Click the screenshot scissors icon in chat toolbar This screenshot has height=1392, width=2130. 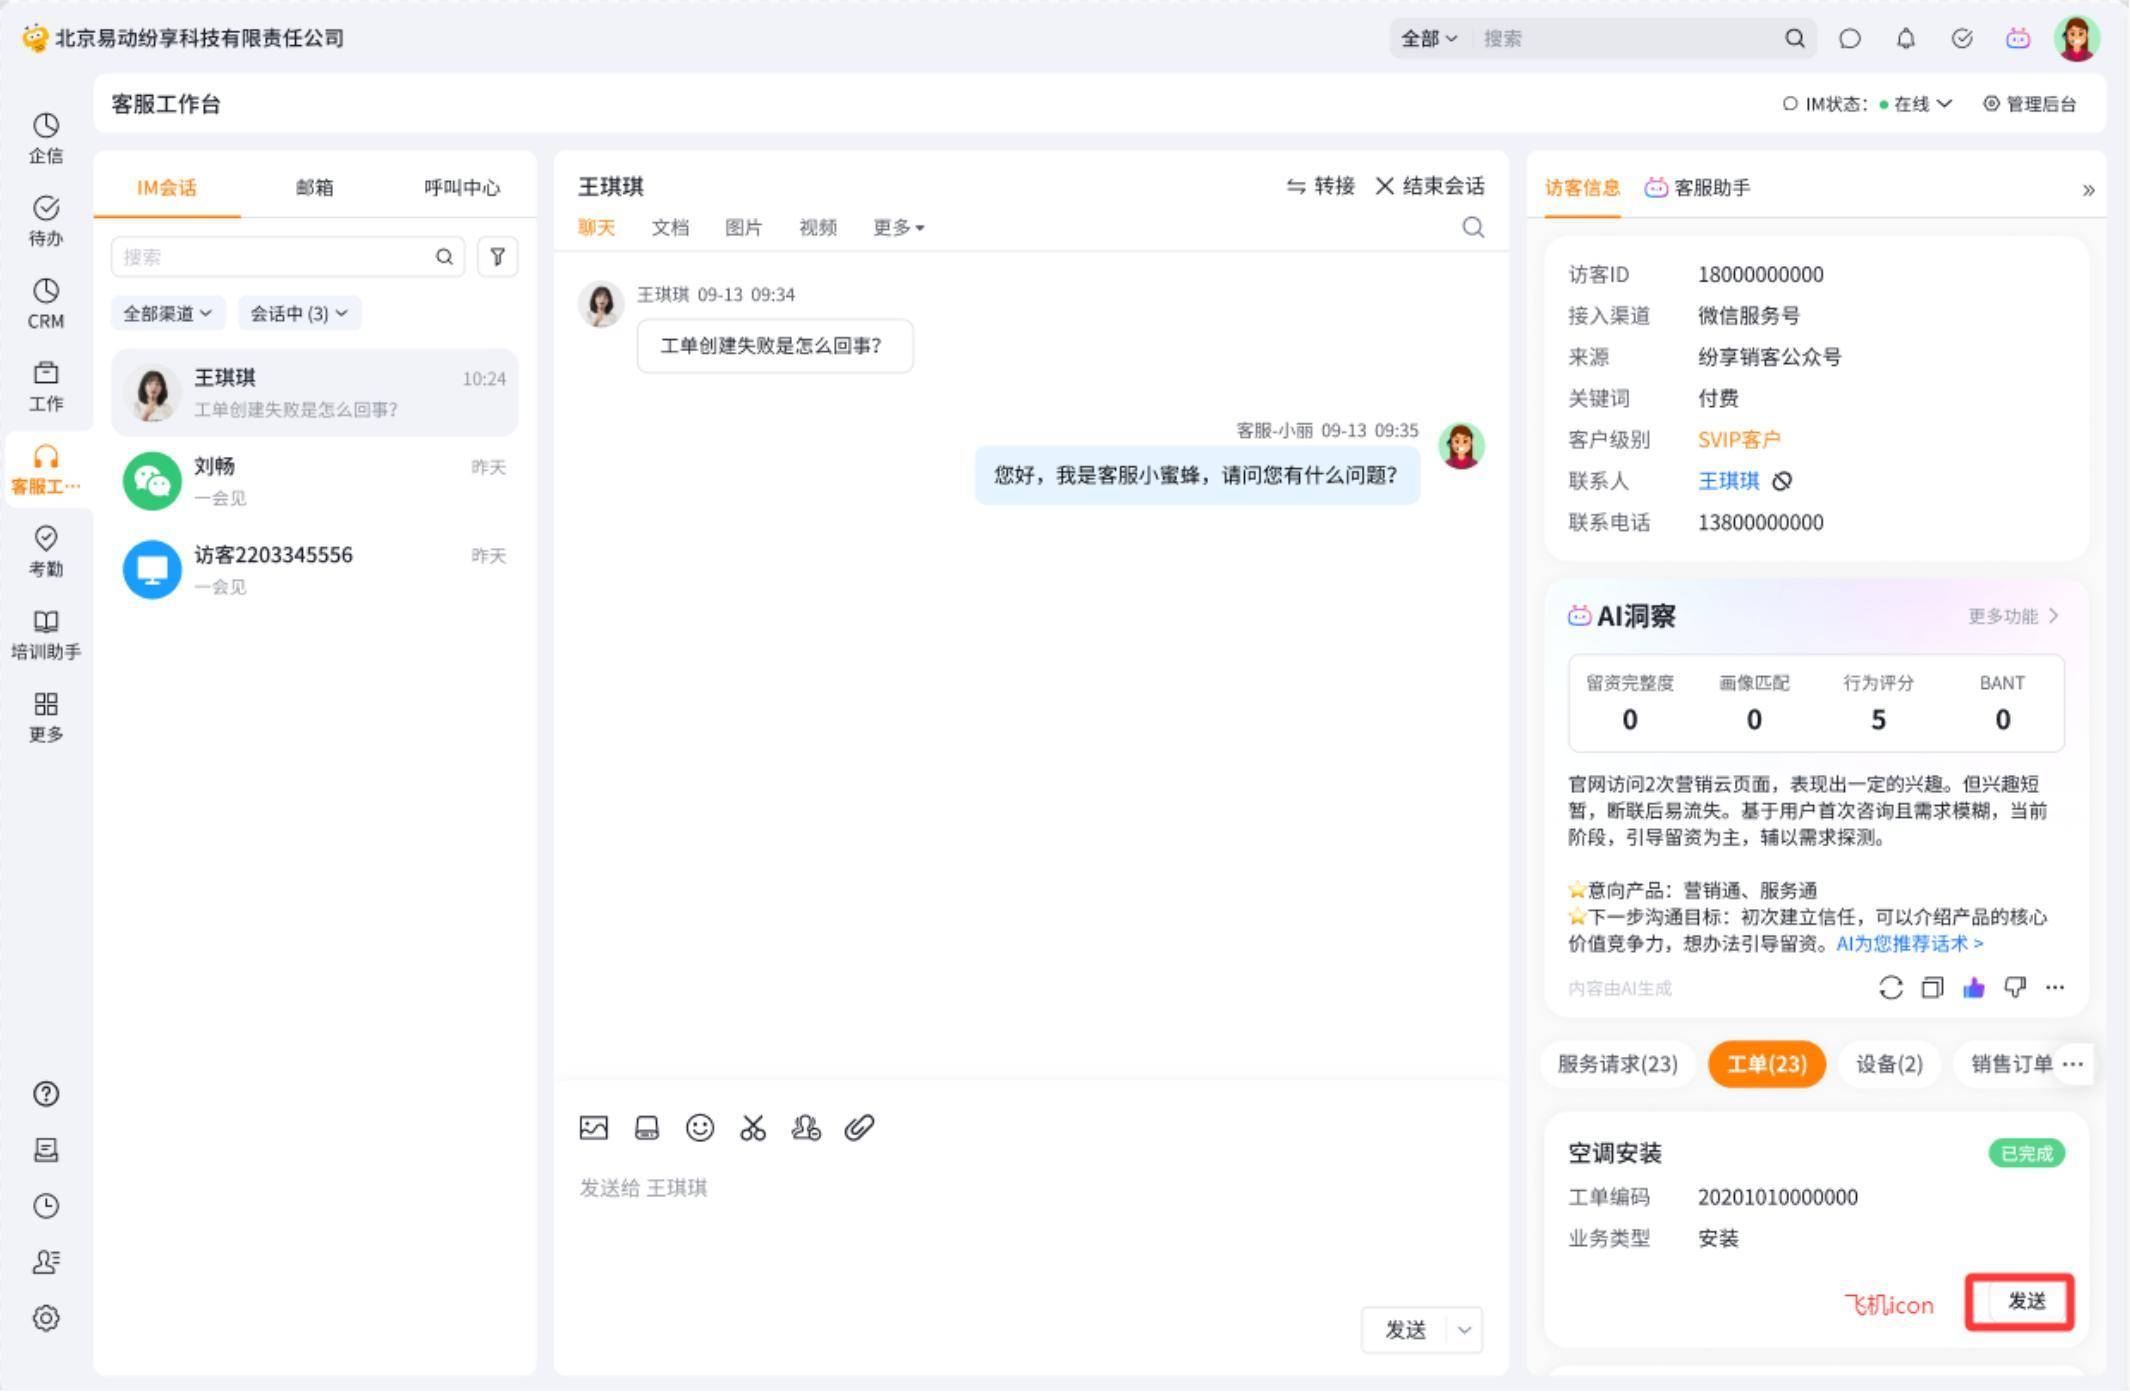click(x=752, y=1128)
